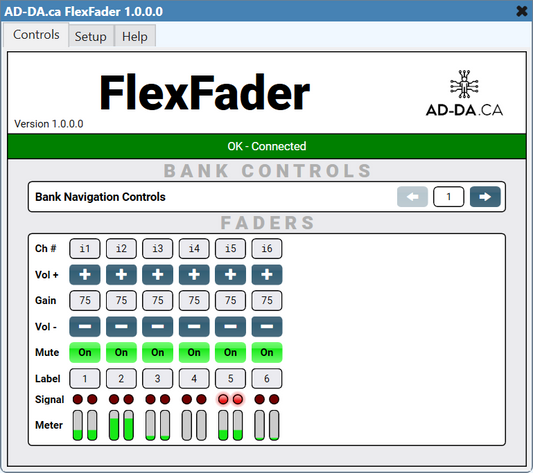Click channel number box i5
Viewport: 533px width, 473px height.
click(230, 249)
